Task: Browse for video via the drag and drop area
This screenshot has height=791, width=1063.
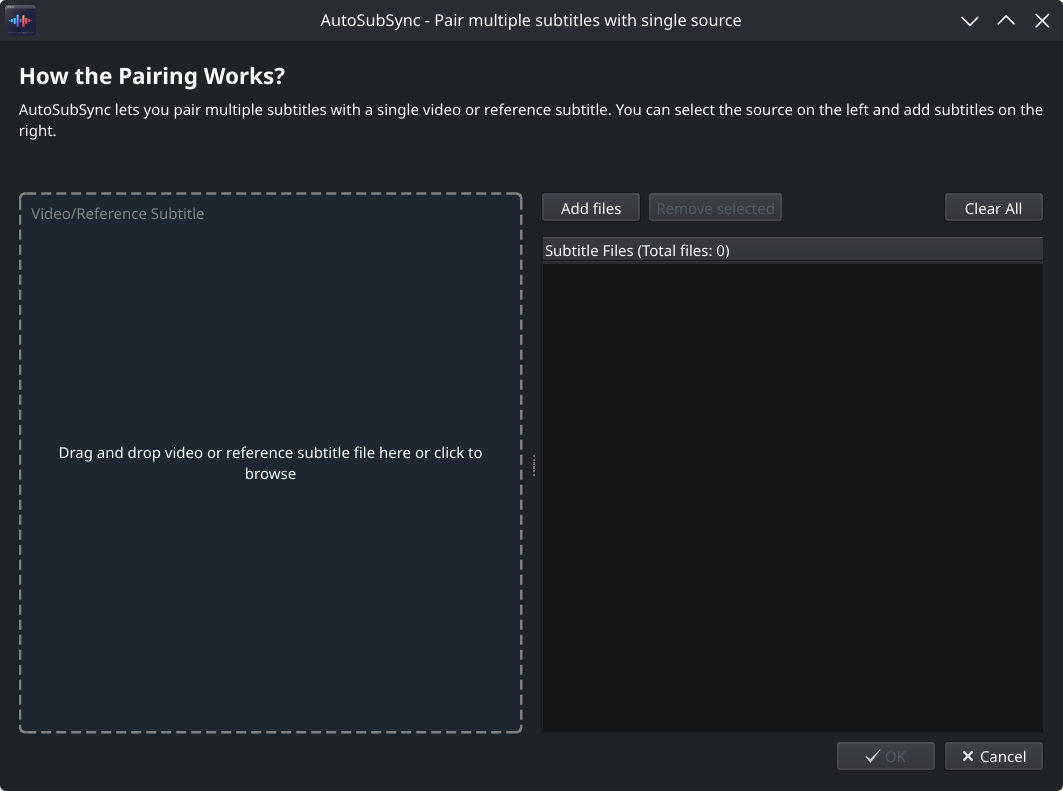Action: 270,463
